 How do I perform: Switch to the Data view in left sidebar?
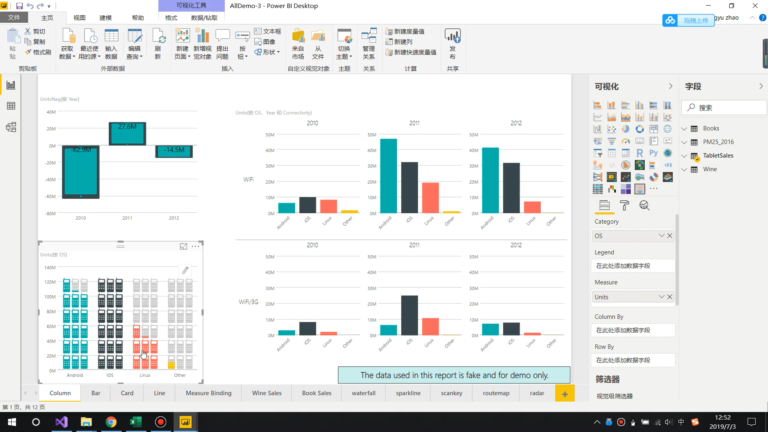click(x=11, y=106)
